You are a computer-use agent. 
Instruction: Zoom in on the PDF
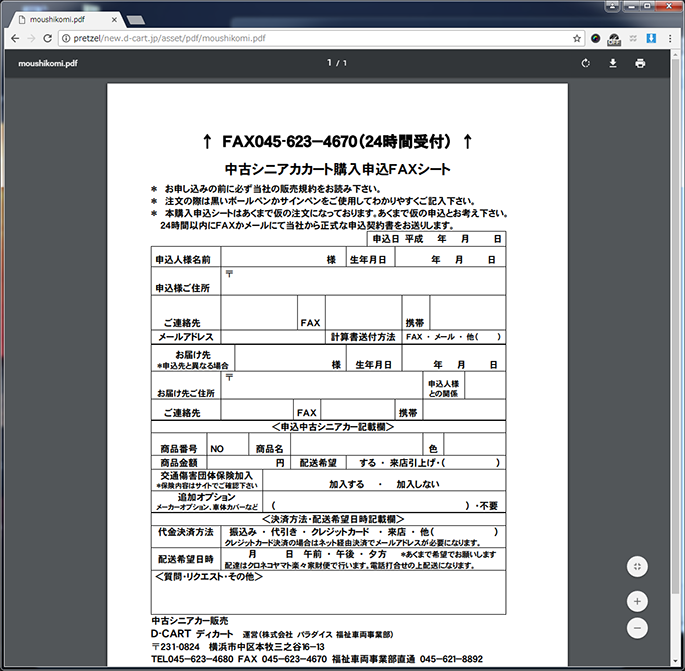[x=637, y=602]
